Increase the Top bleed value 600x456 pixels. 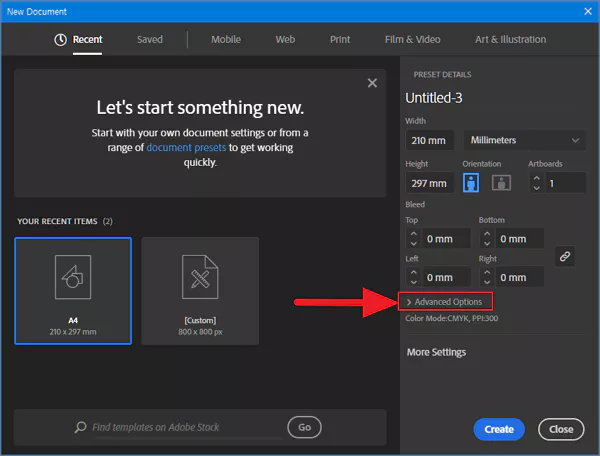coord(413,234)
